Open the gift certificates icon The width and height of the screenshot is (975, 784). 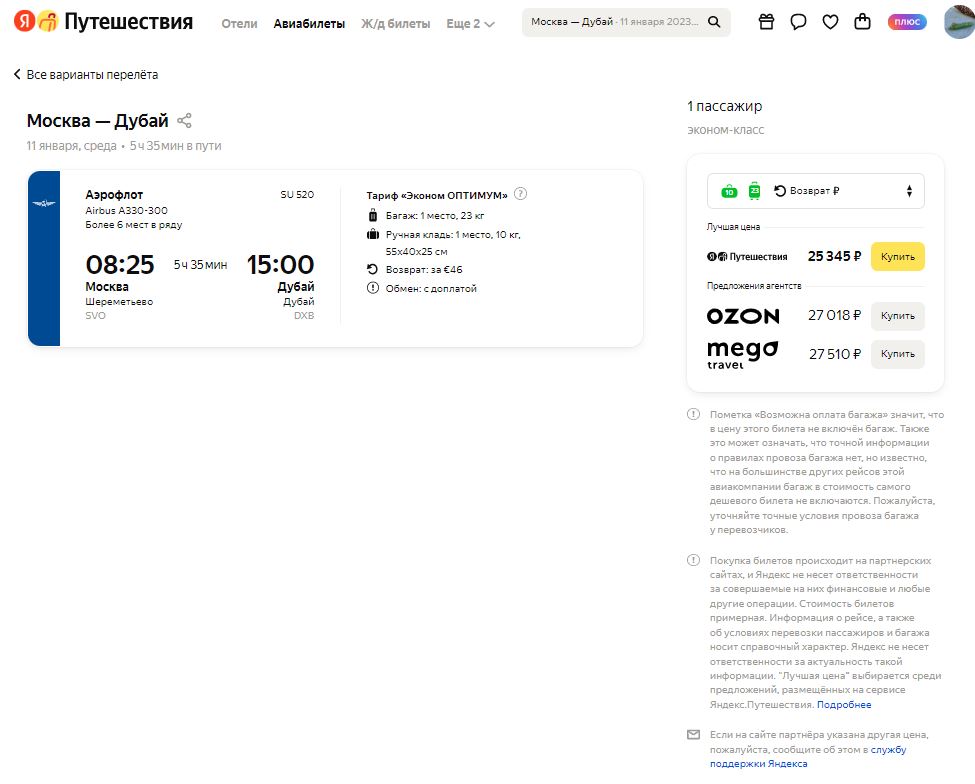[x=766, y=22]
